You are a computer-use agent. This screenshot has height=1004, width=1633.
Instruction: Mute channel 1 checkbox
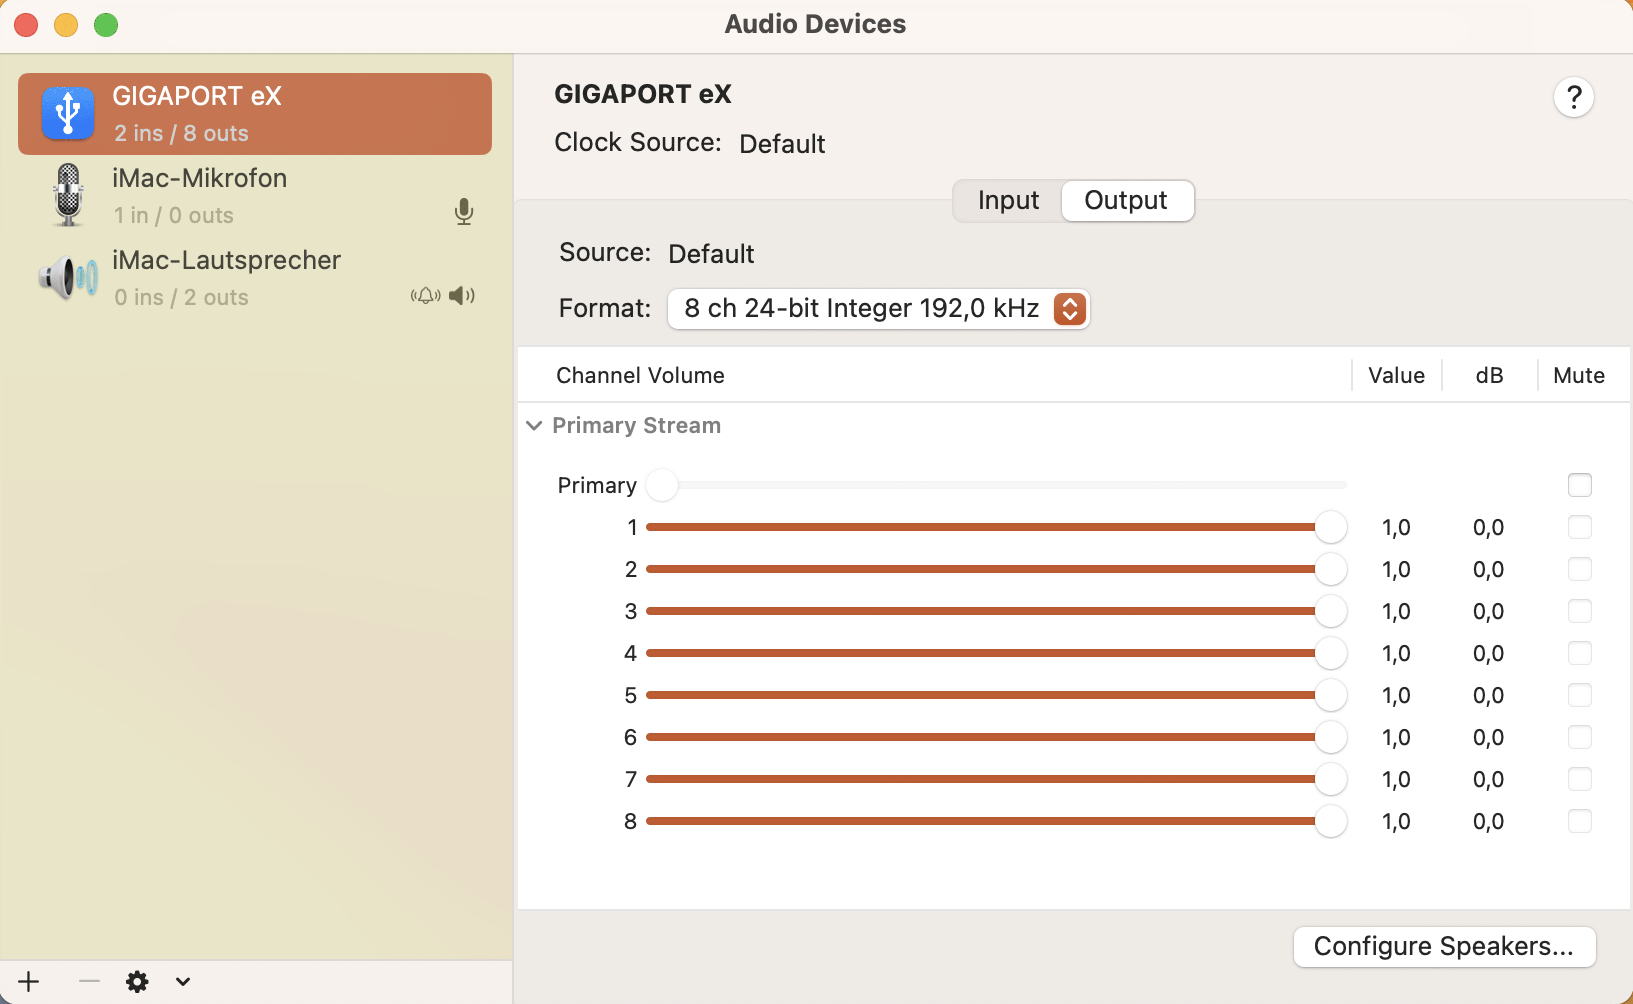click(x=1580, y=527)
